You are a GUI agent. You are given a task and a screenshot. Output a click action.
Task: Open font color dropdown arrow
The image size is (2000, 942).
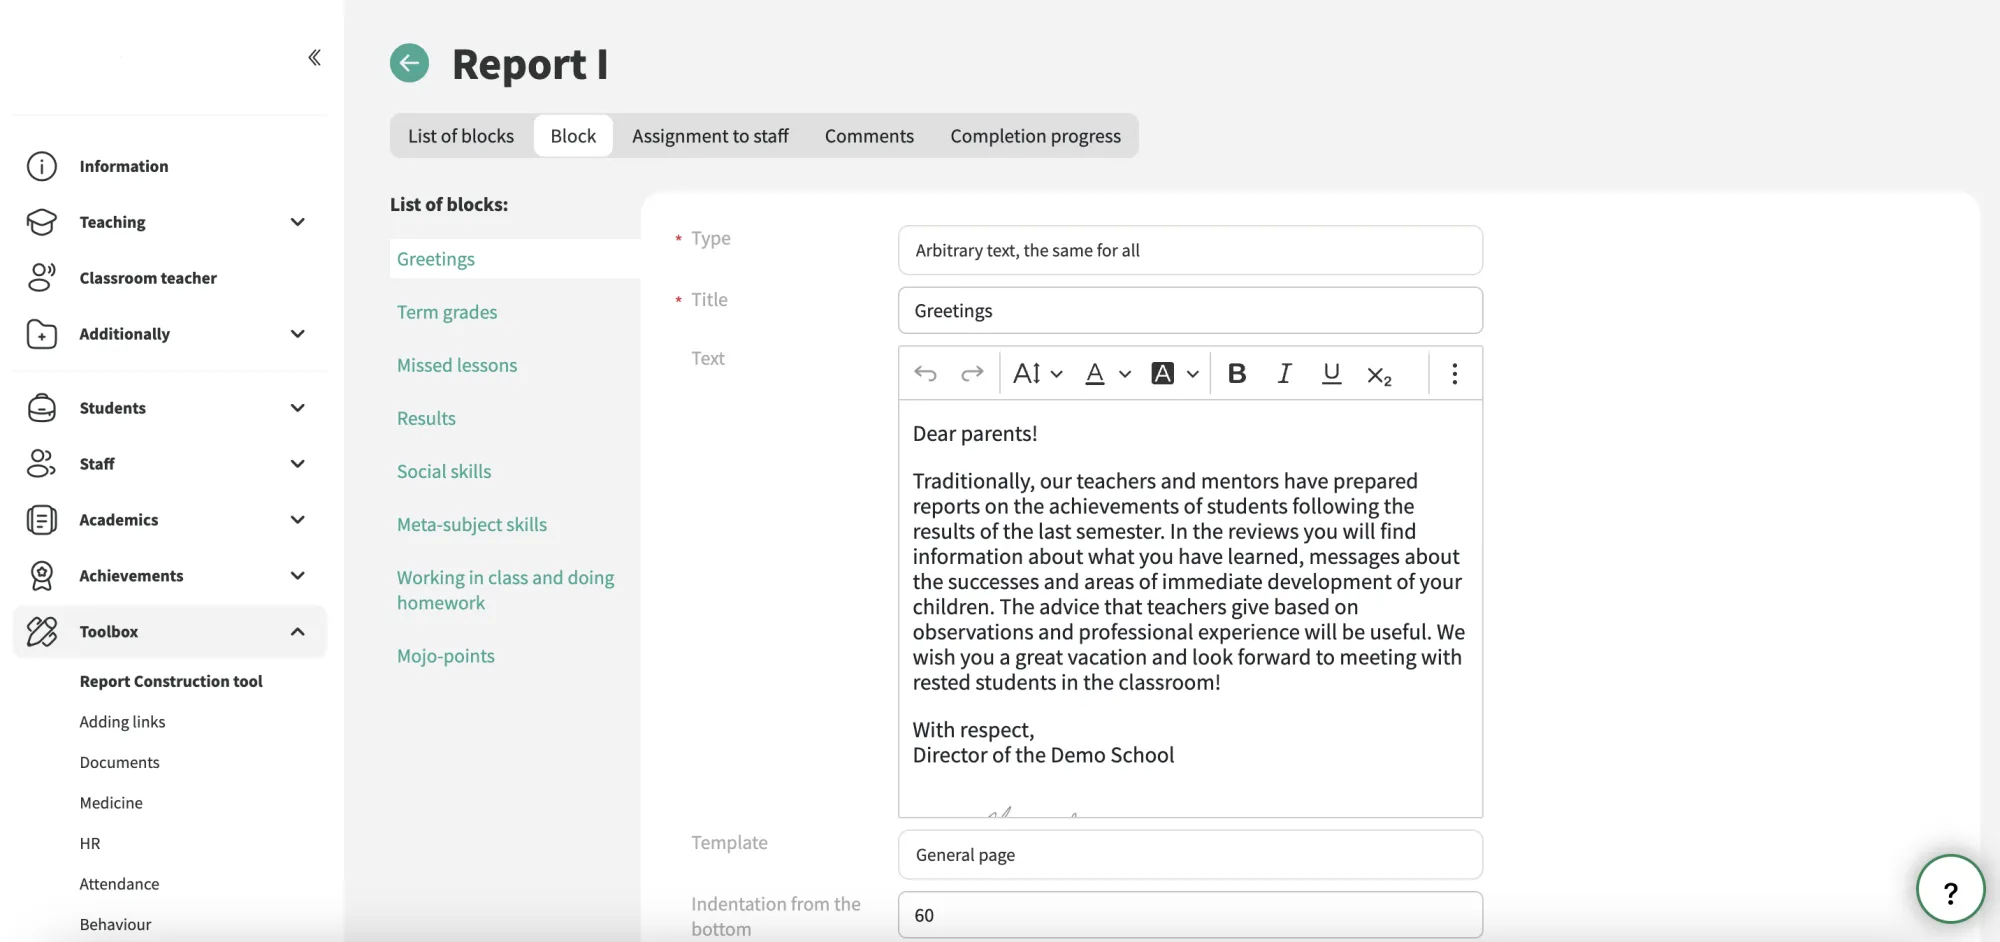coord(1125,374)
